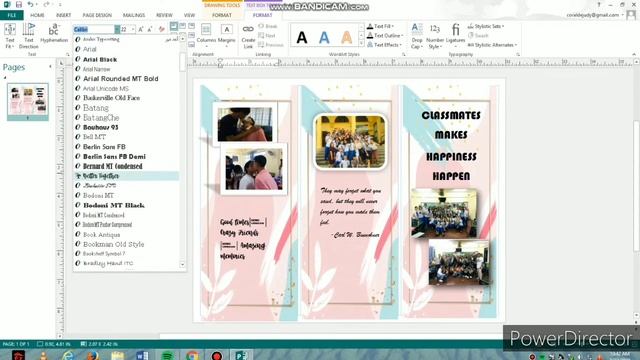Toggle the align top right button

tap(191, 26)
